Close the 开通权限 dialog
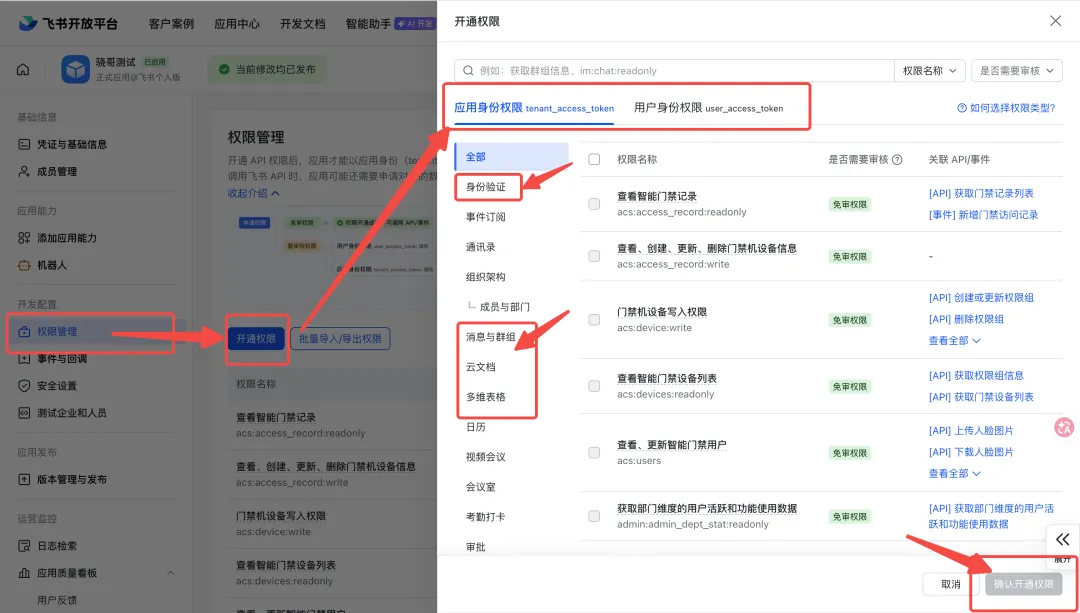 point(1055,21)
